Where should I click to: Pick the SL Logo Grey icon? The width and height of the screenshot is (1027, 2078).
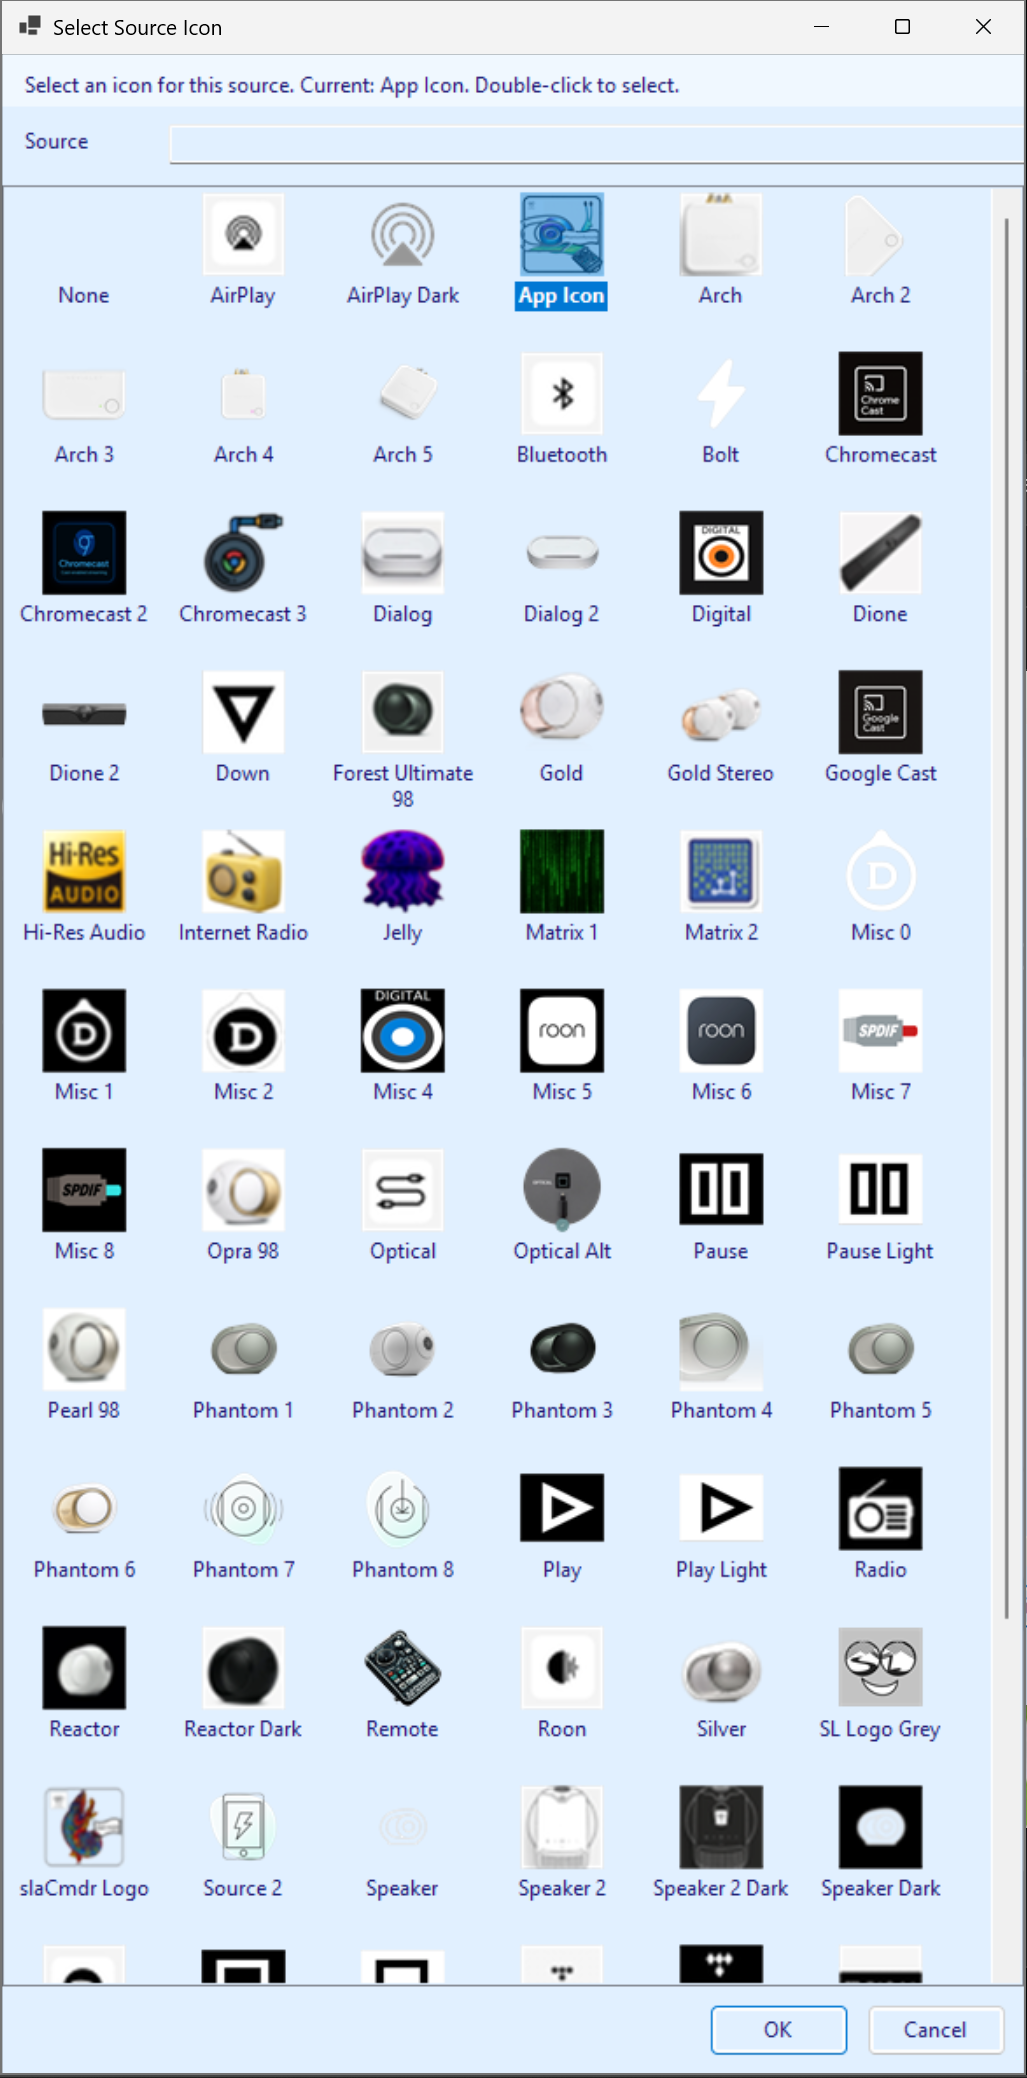tap(881, 1667)
